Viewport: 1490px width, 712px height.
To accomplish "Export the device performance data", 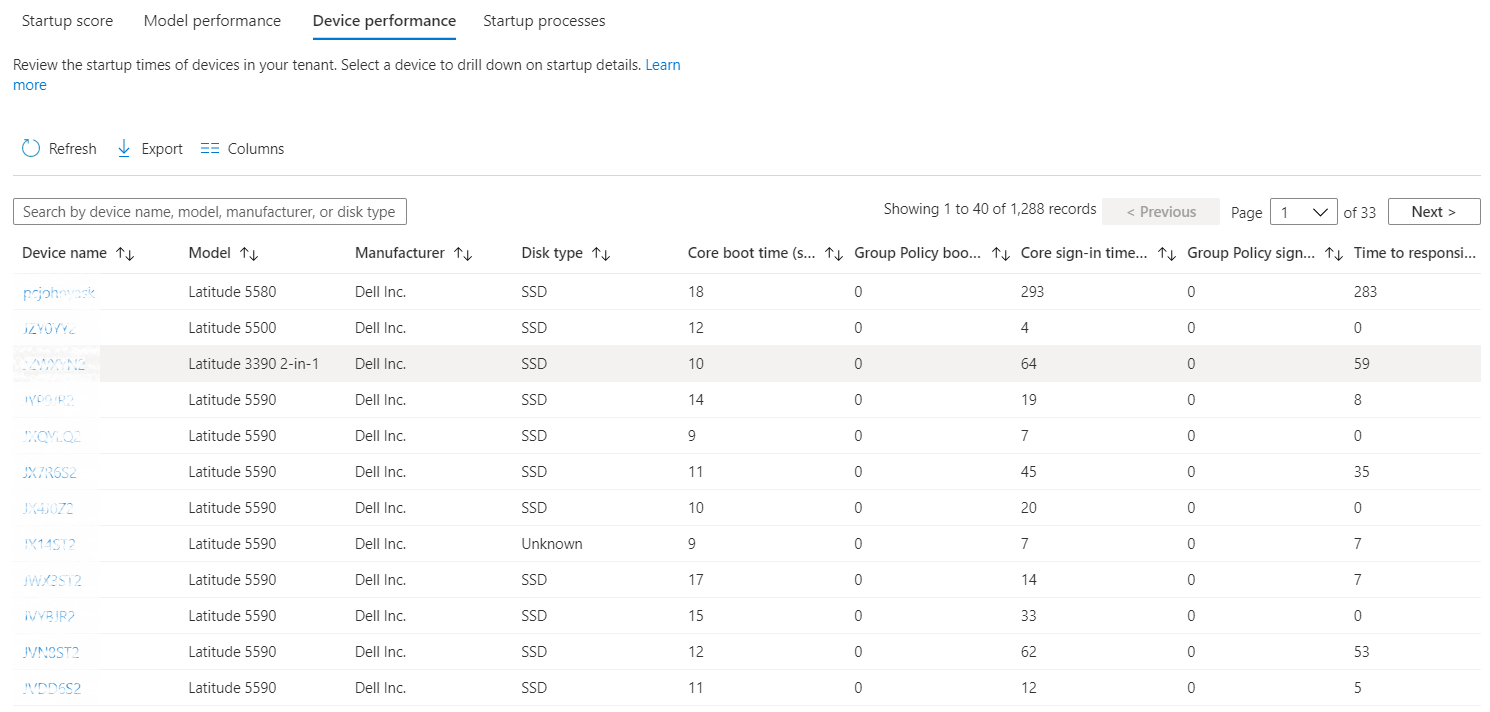I will click(148, 148).
